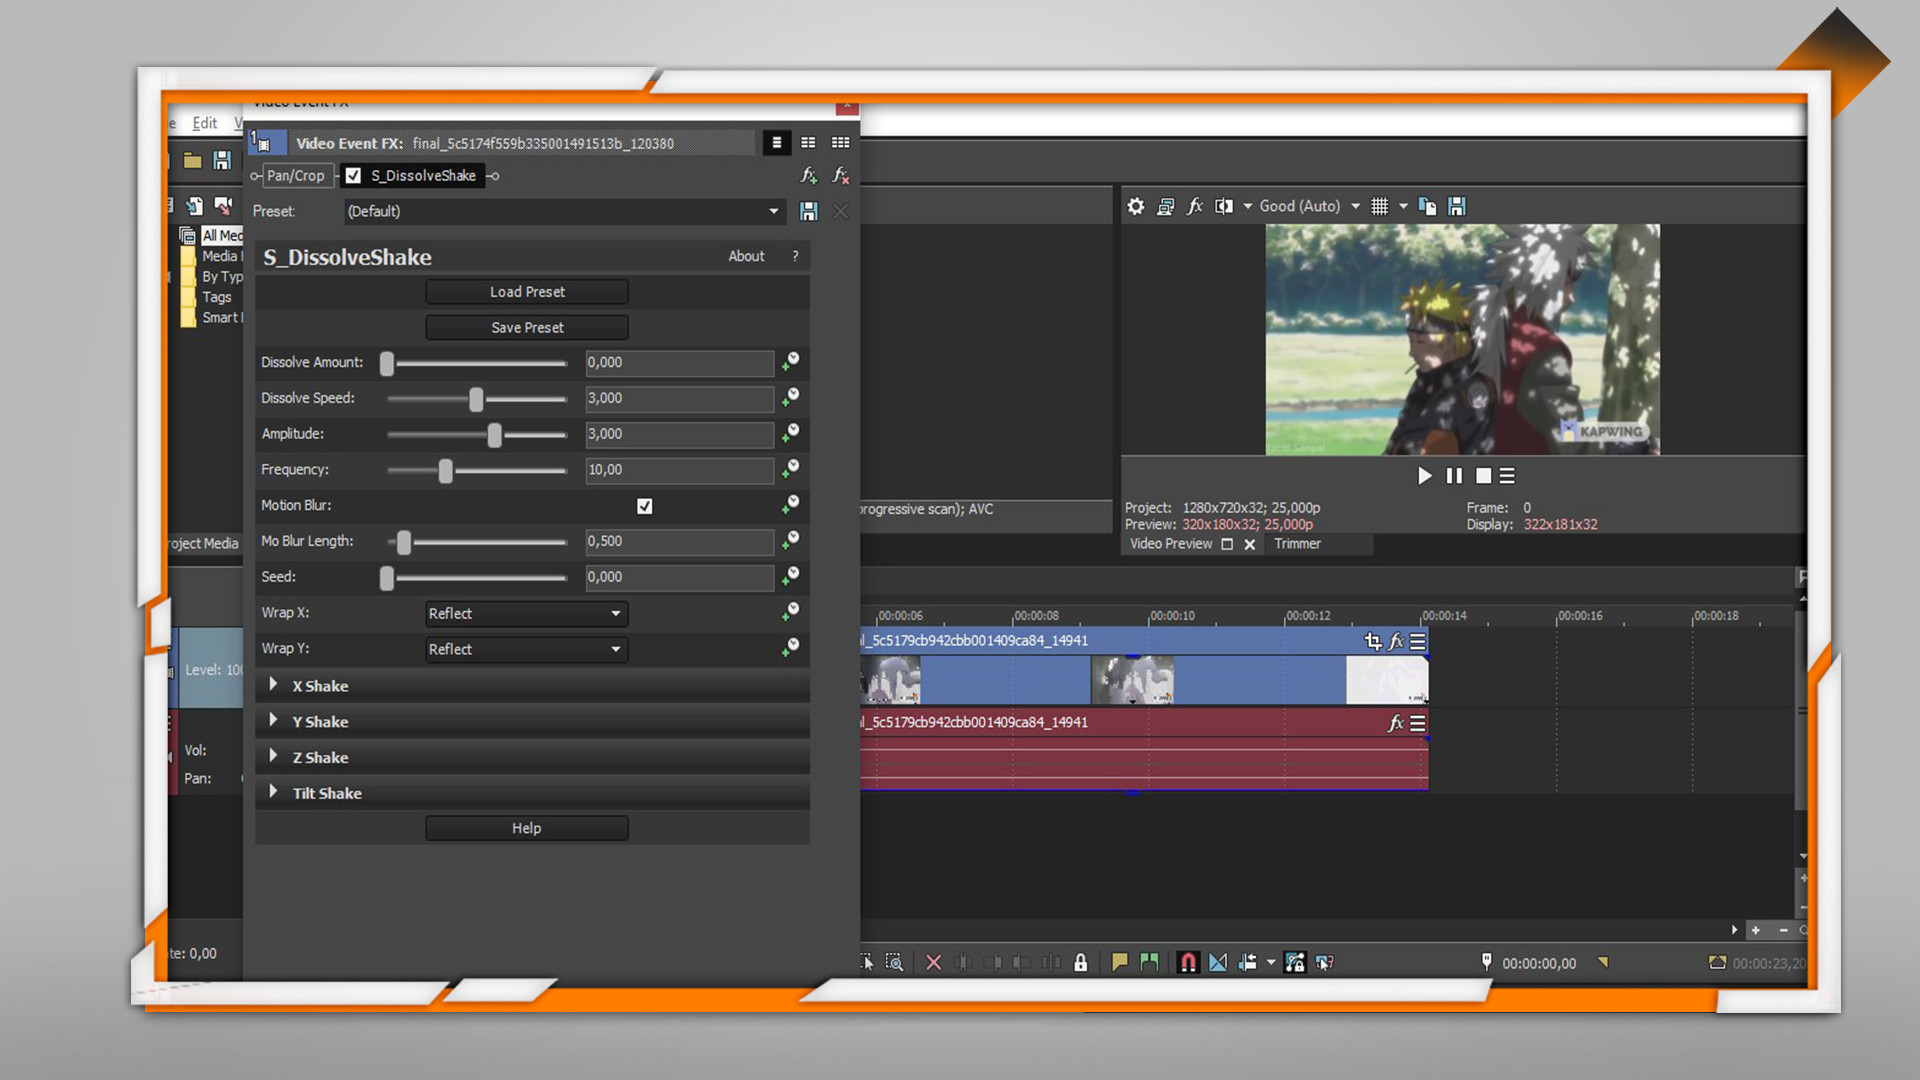Remove selected plug-in from FX chain
The height and width of the screenshot is (1080, 1920).
tap(841, 175)
